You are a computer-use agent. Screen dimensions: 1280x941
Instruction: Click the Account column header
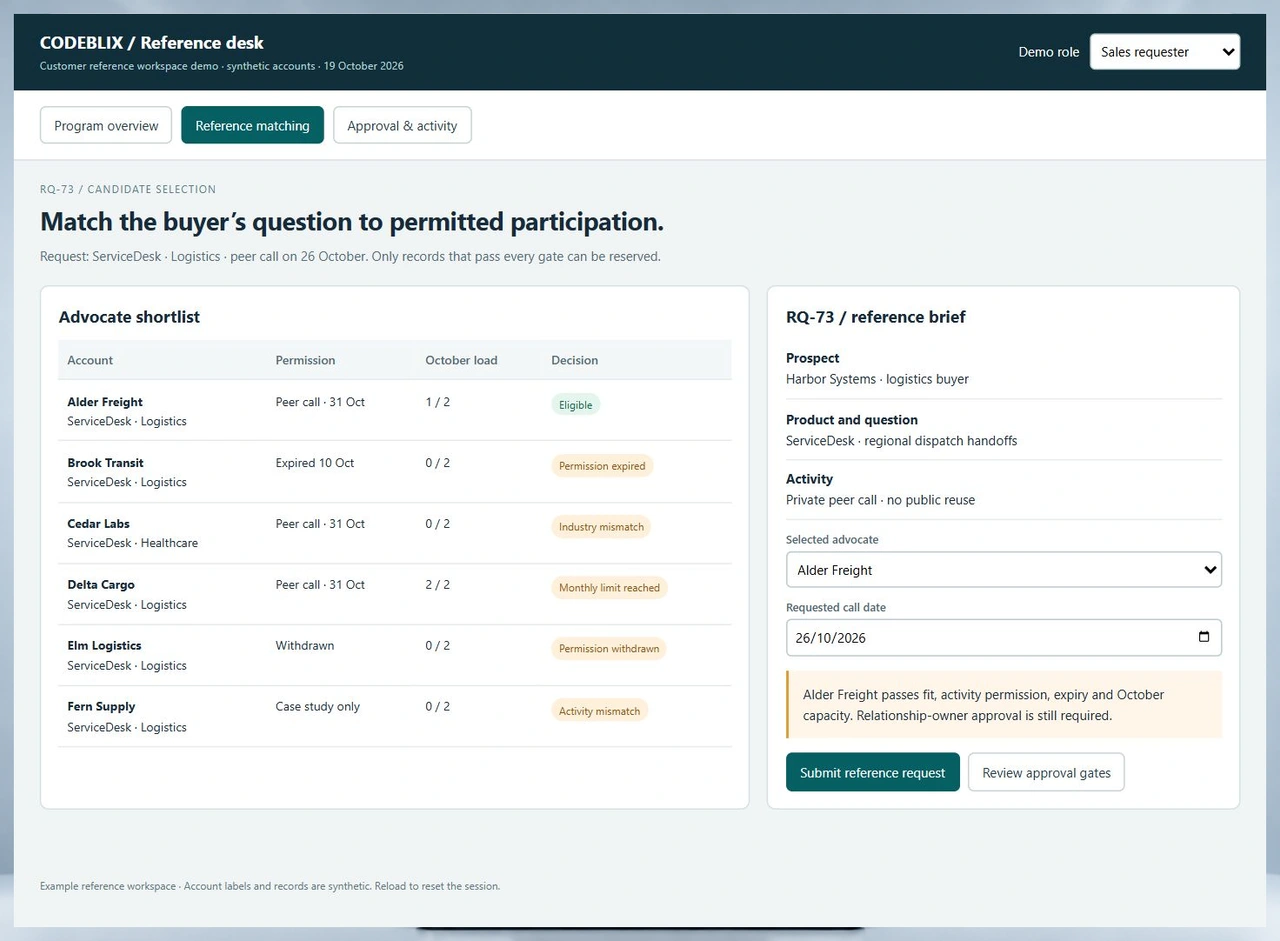(x=90, y=360)
